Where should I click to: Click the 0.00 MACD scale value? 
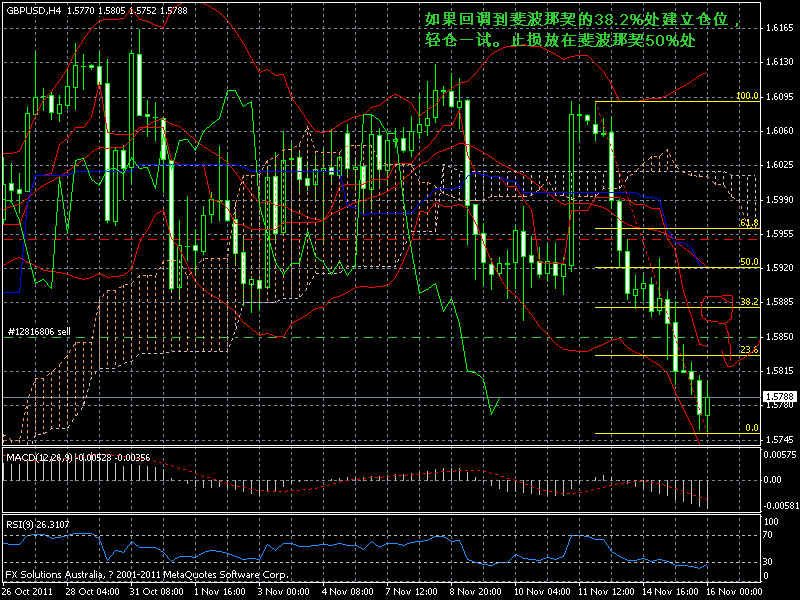coord(773,480)
